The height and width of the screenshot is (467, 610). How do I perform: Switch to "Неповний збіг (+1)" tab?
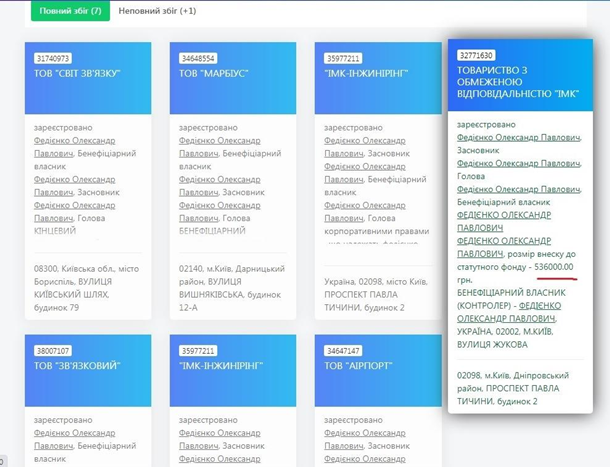pos(157,11)
